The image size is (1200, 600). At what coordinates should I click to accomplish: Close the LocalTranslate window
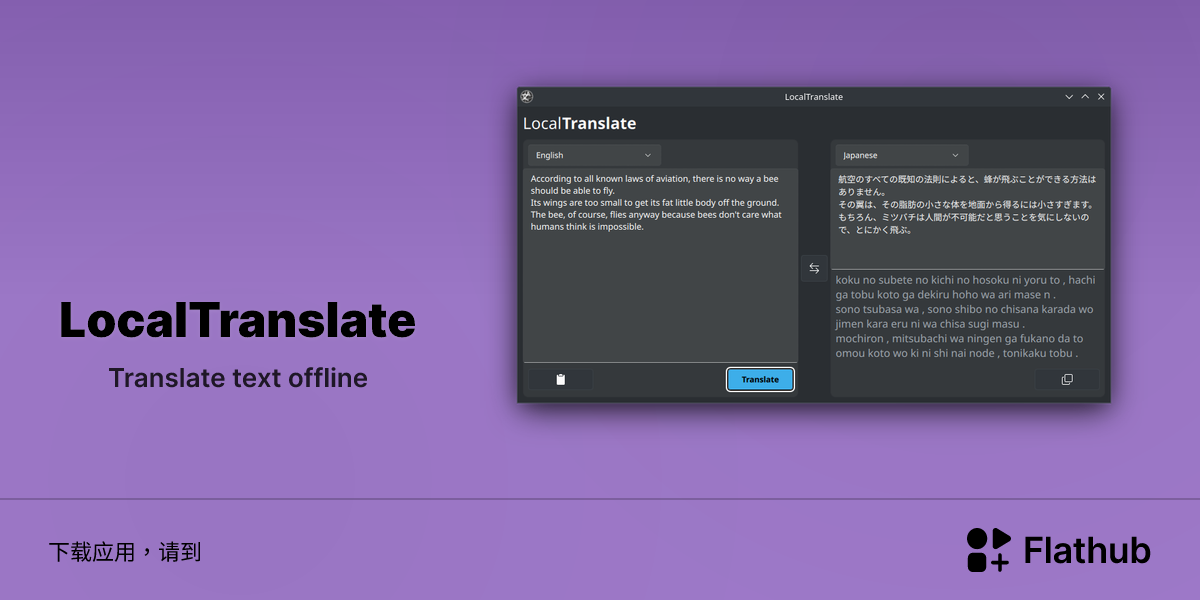pos(1101,97)
